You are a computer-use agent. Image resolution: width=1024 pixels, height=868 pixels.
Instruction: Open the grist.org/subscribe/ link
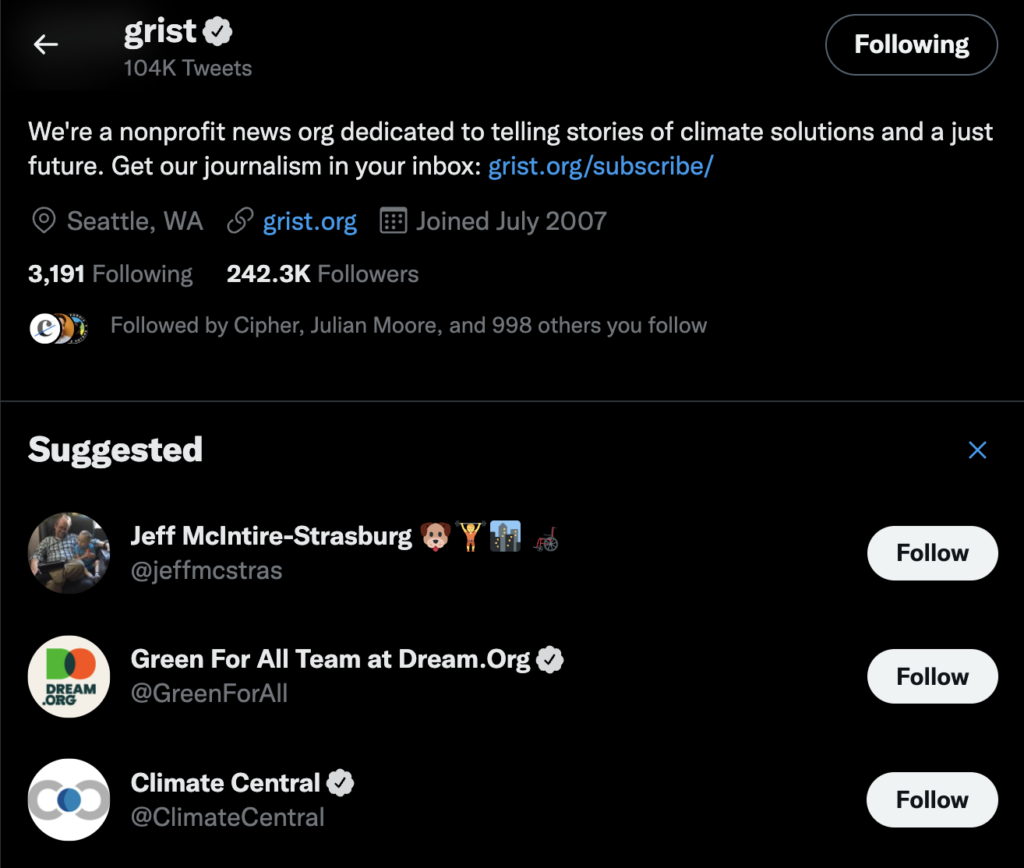click(600, 166)
